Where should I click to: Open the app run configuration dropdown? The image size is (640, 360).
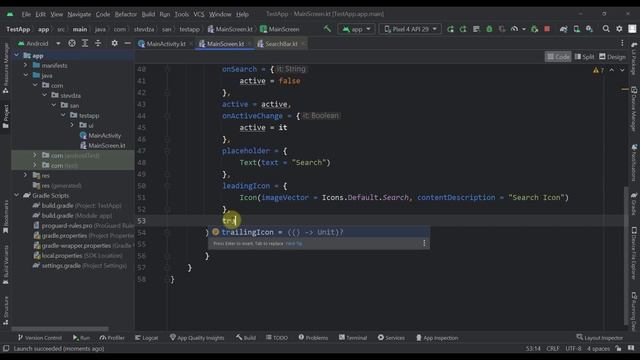(356, 29)
